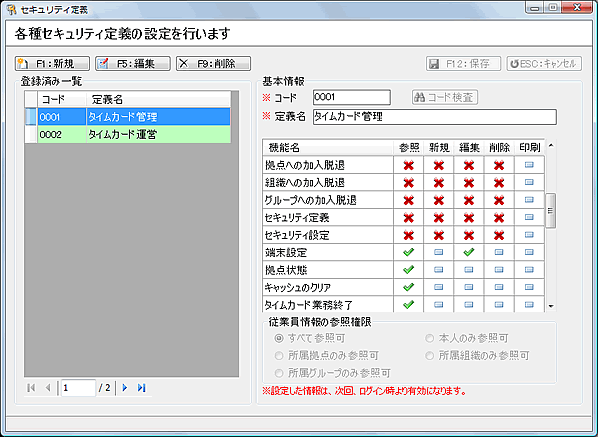Screen dimensions: 598x437
Task: Click the 定義名 text field
Action: (435, 117)
